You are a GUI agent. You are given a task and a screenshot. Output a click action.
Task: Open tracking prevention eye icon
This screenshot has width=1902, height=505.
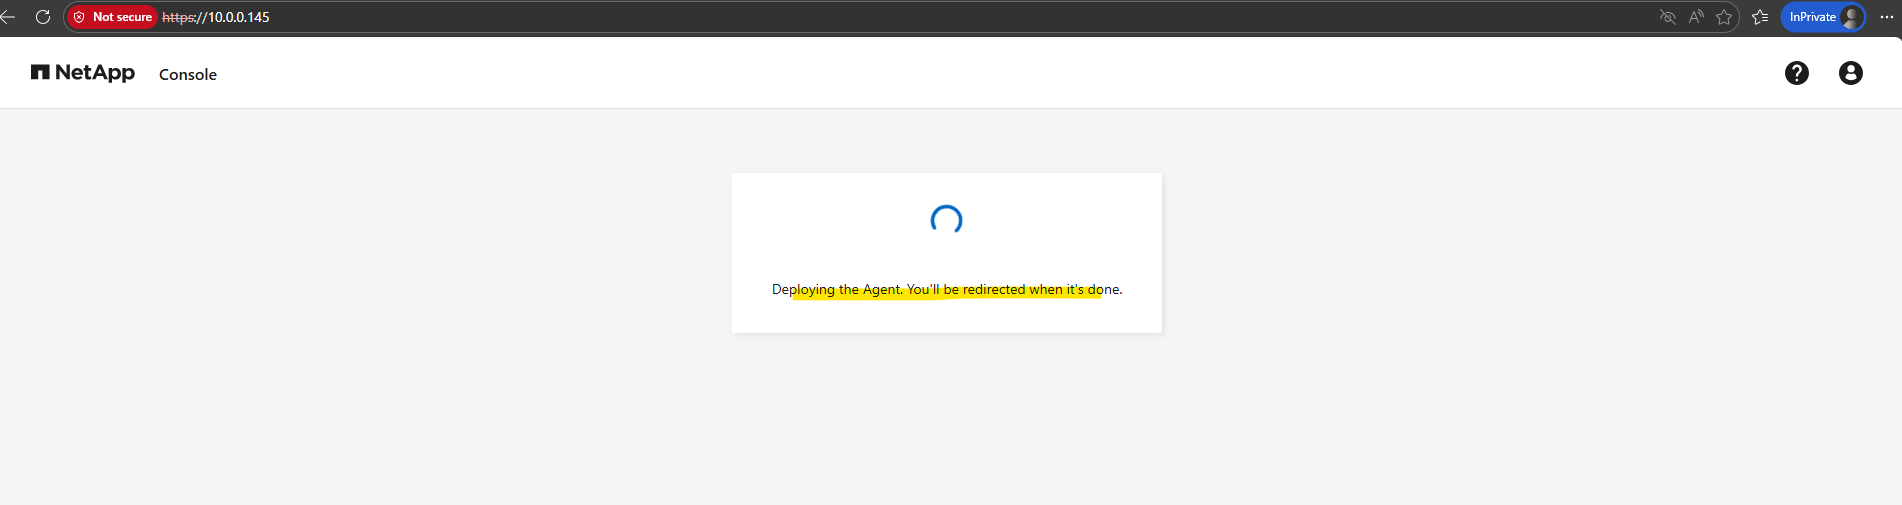point(1667,17)
